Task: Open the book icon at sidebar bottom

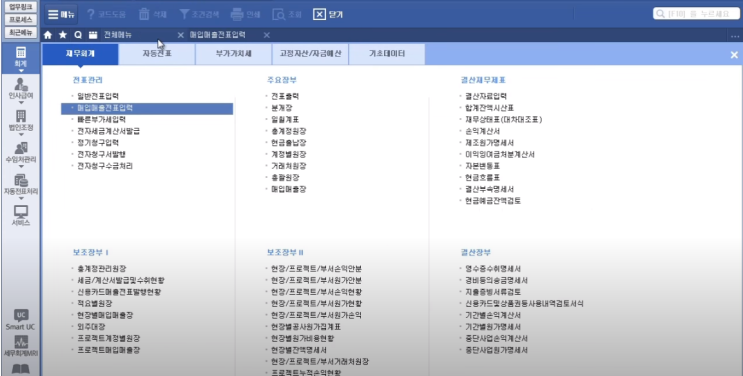Action: coord(21,369)
